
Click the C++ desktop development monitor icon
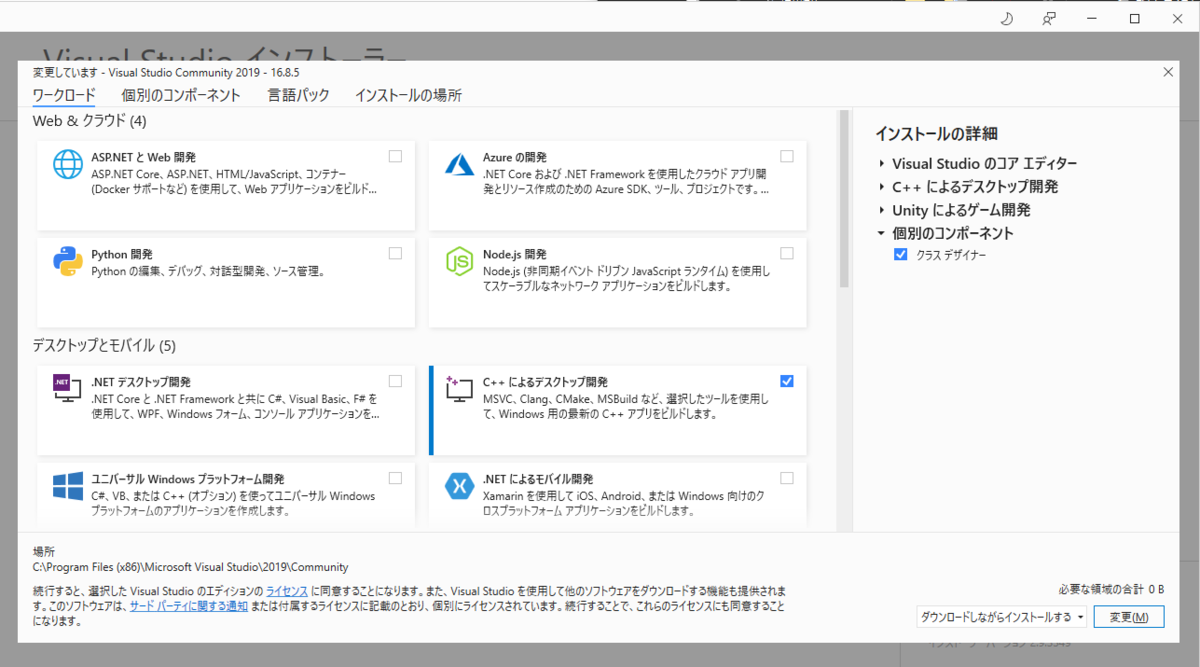[x=459, y=390]
